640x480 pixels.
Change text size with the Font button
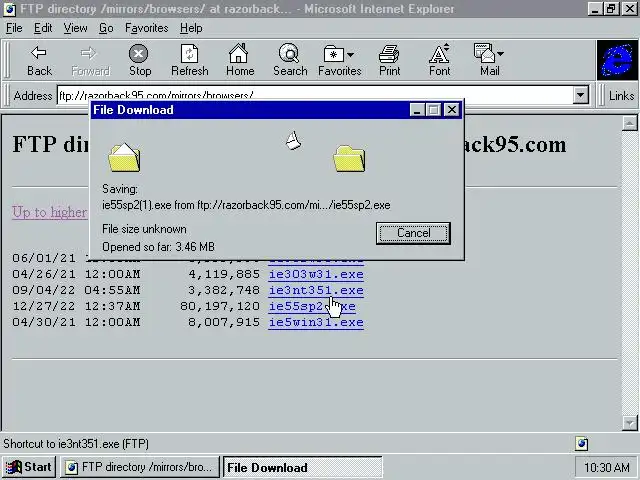coord(439,60)
